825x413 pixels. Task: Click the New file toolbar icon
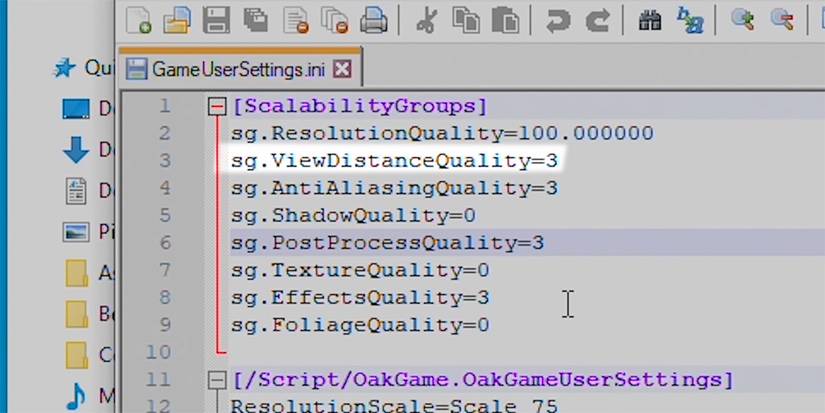(x=139, y=19)
